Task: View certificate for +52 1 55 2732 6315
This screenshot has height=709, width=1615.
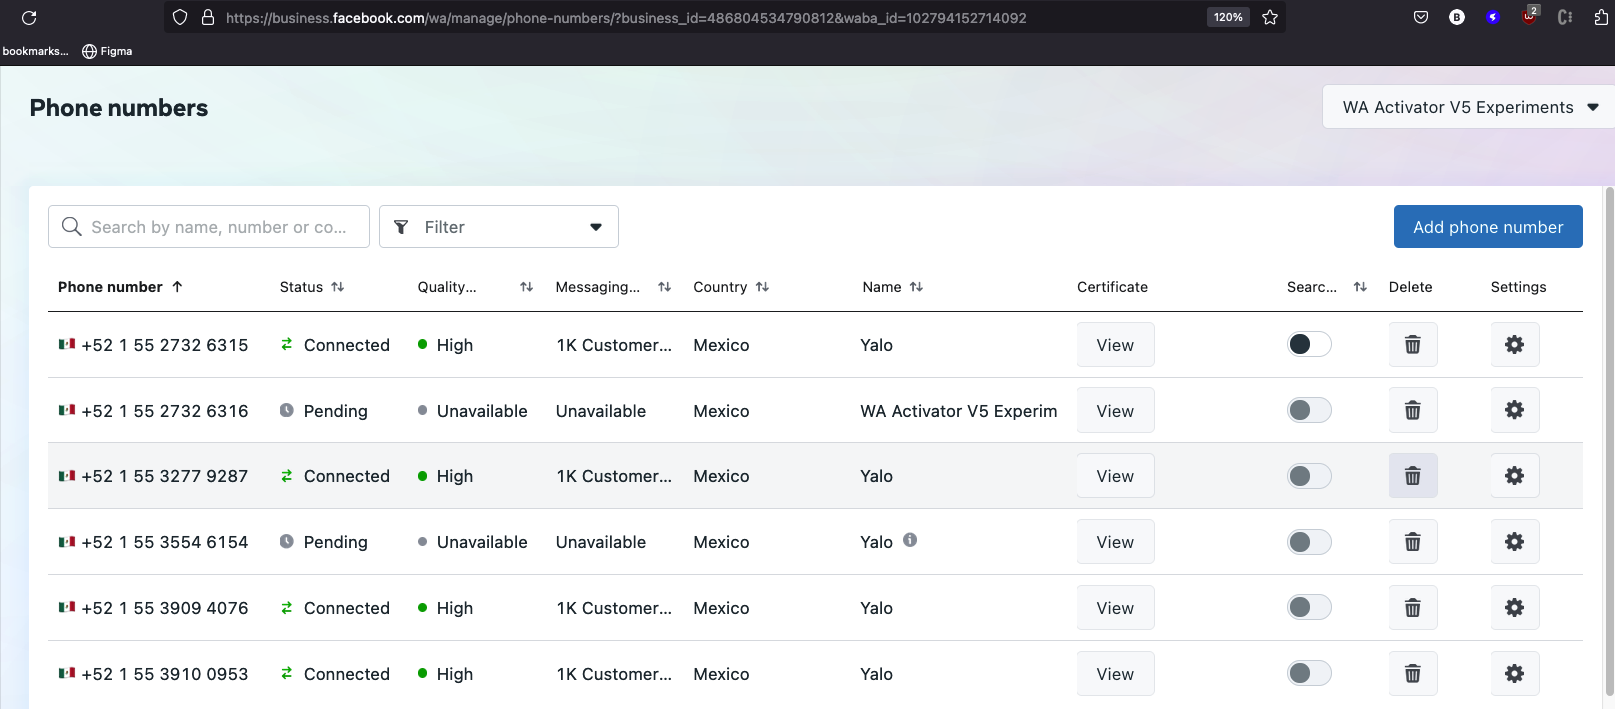Action: tap(1115, 345)
